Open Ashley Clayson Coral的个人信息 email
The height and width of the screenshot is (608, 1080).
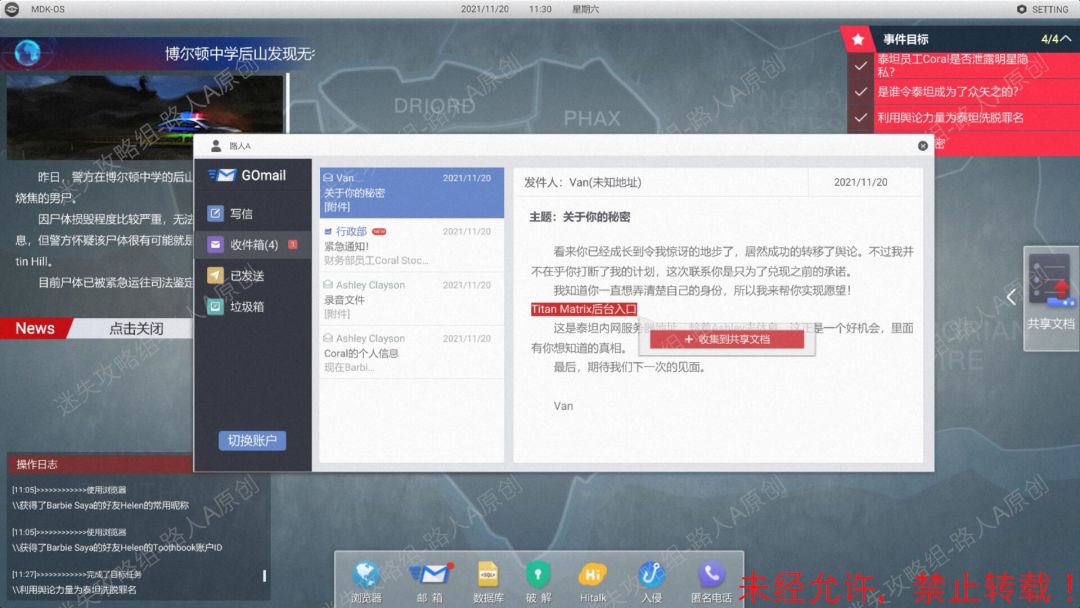pos(412,353)
